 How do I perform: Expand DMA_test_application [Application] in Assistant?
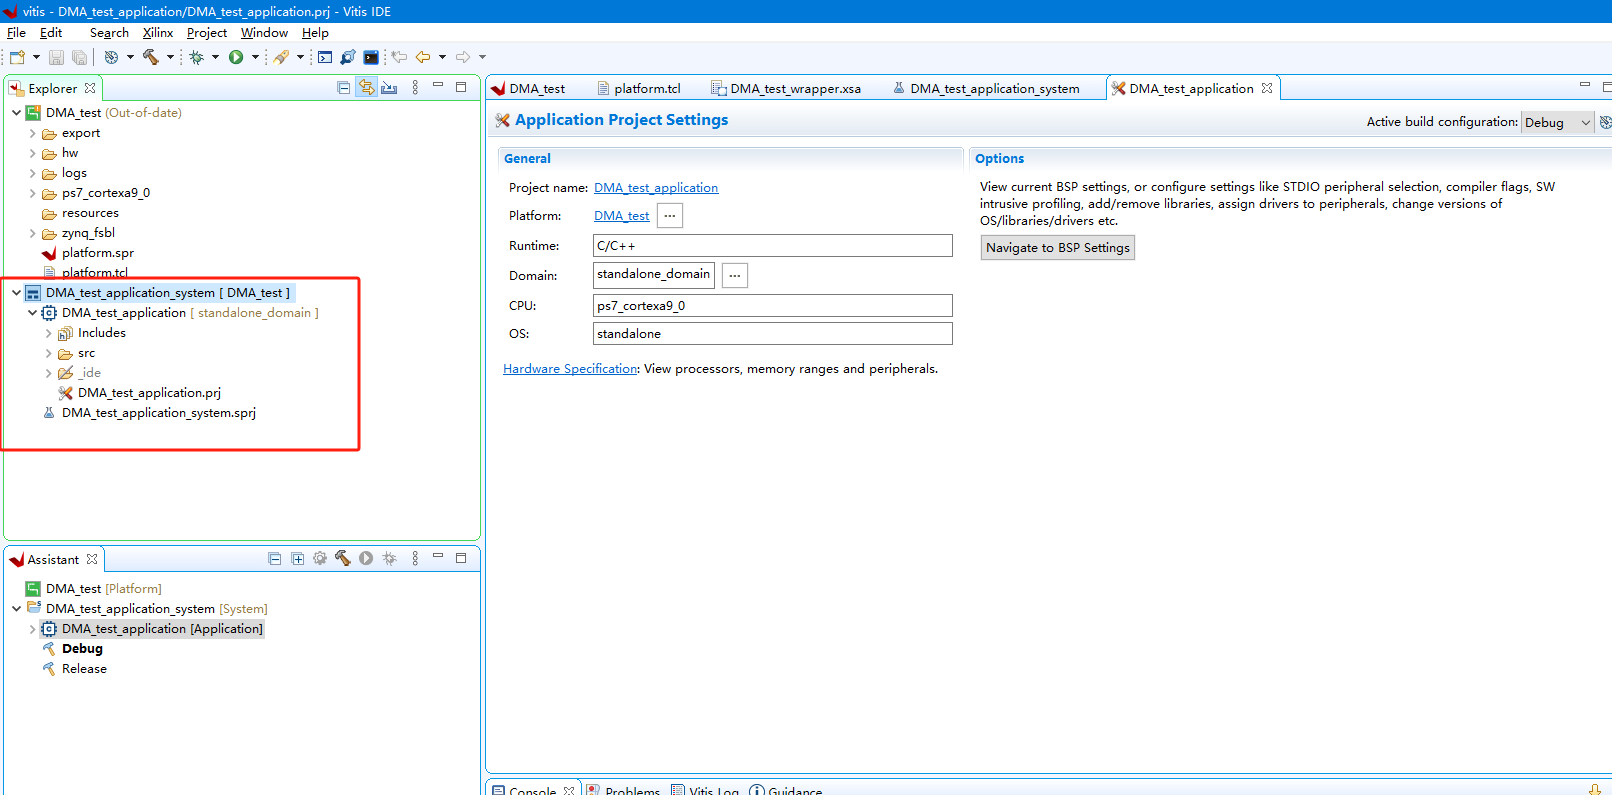(x=33, y=629)
